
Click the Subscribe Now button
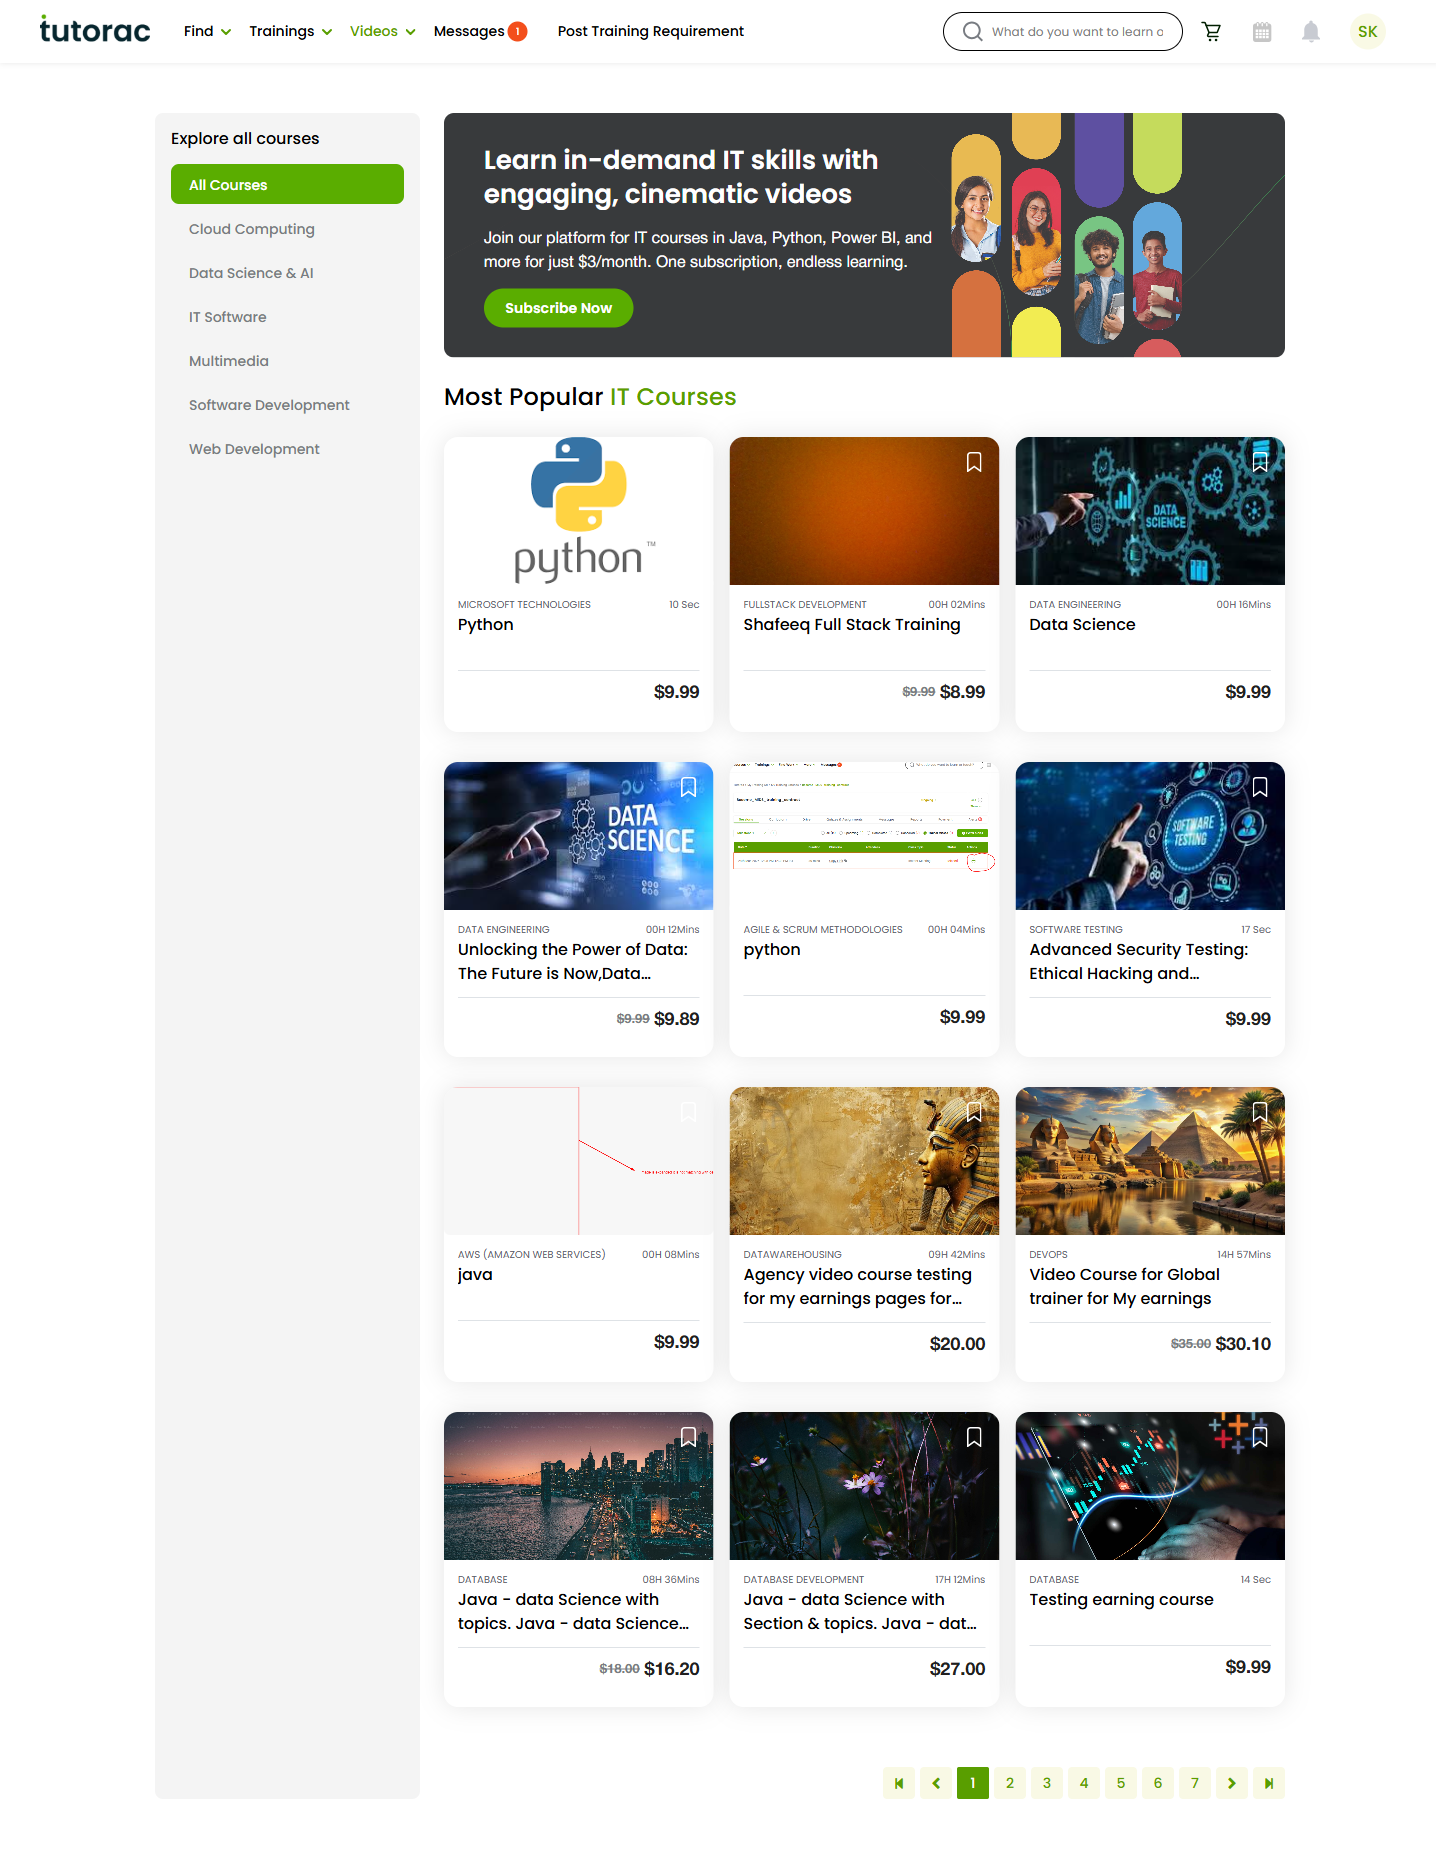558,308
